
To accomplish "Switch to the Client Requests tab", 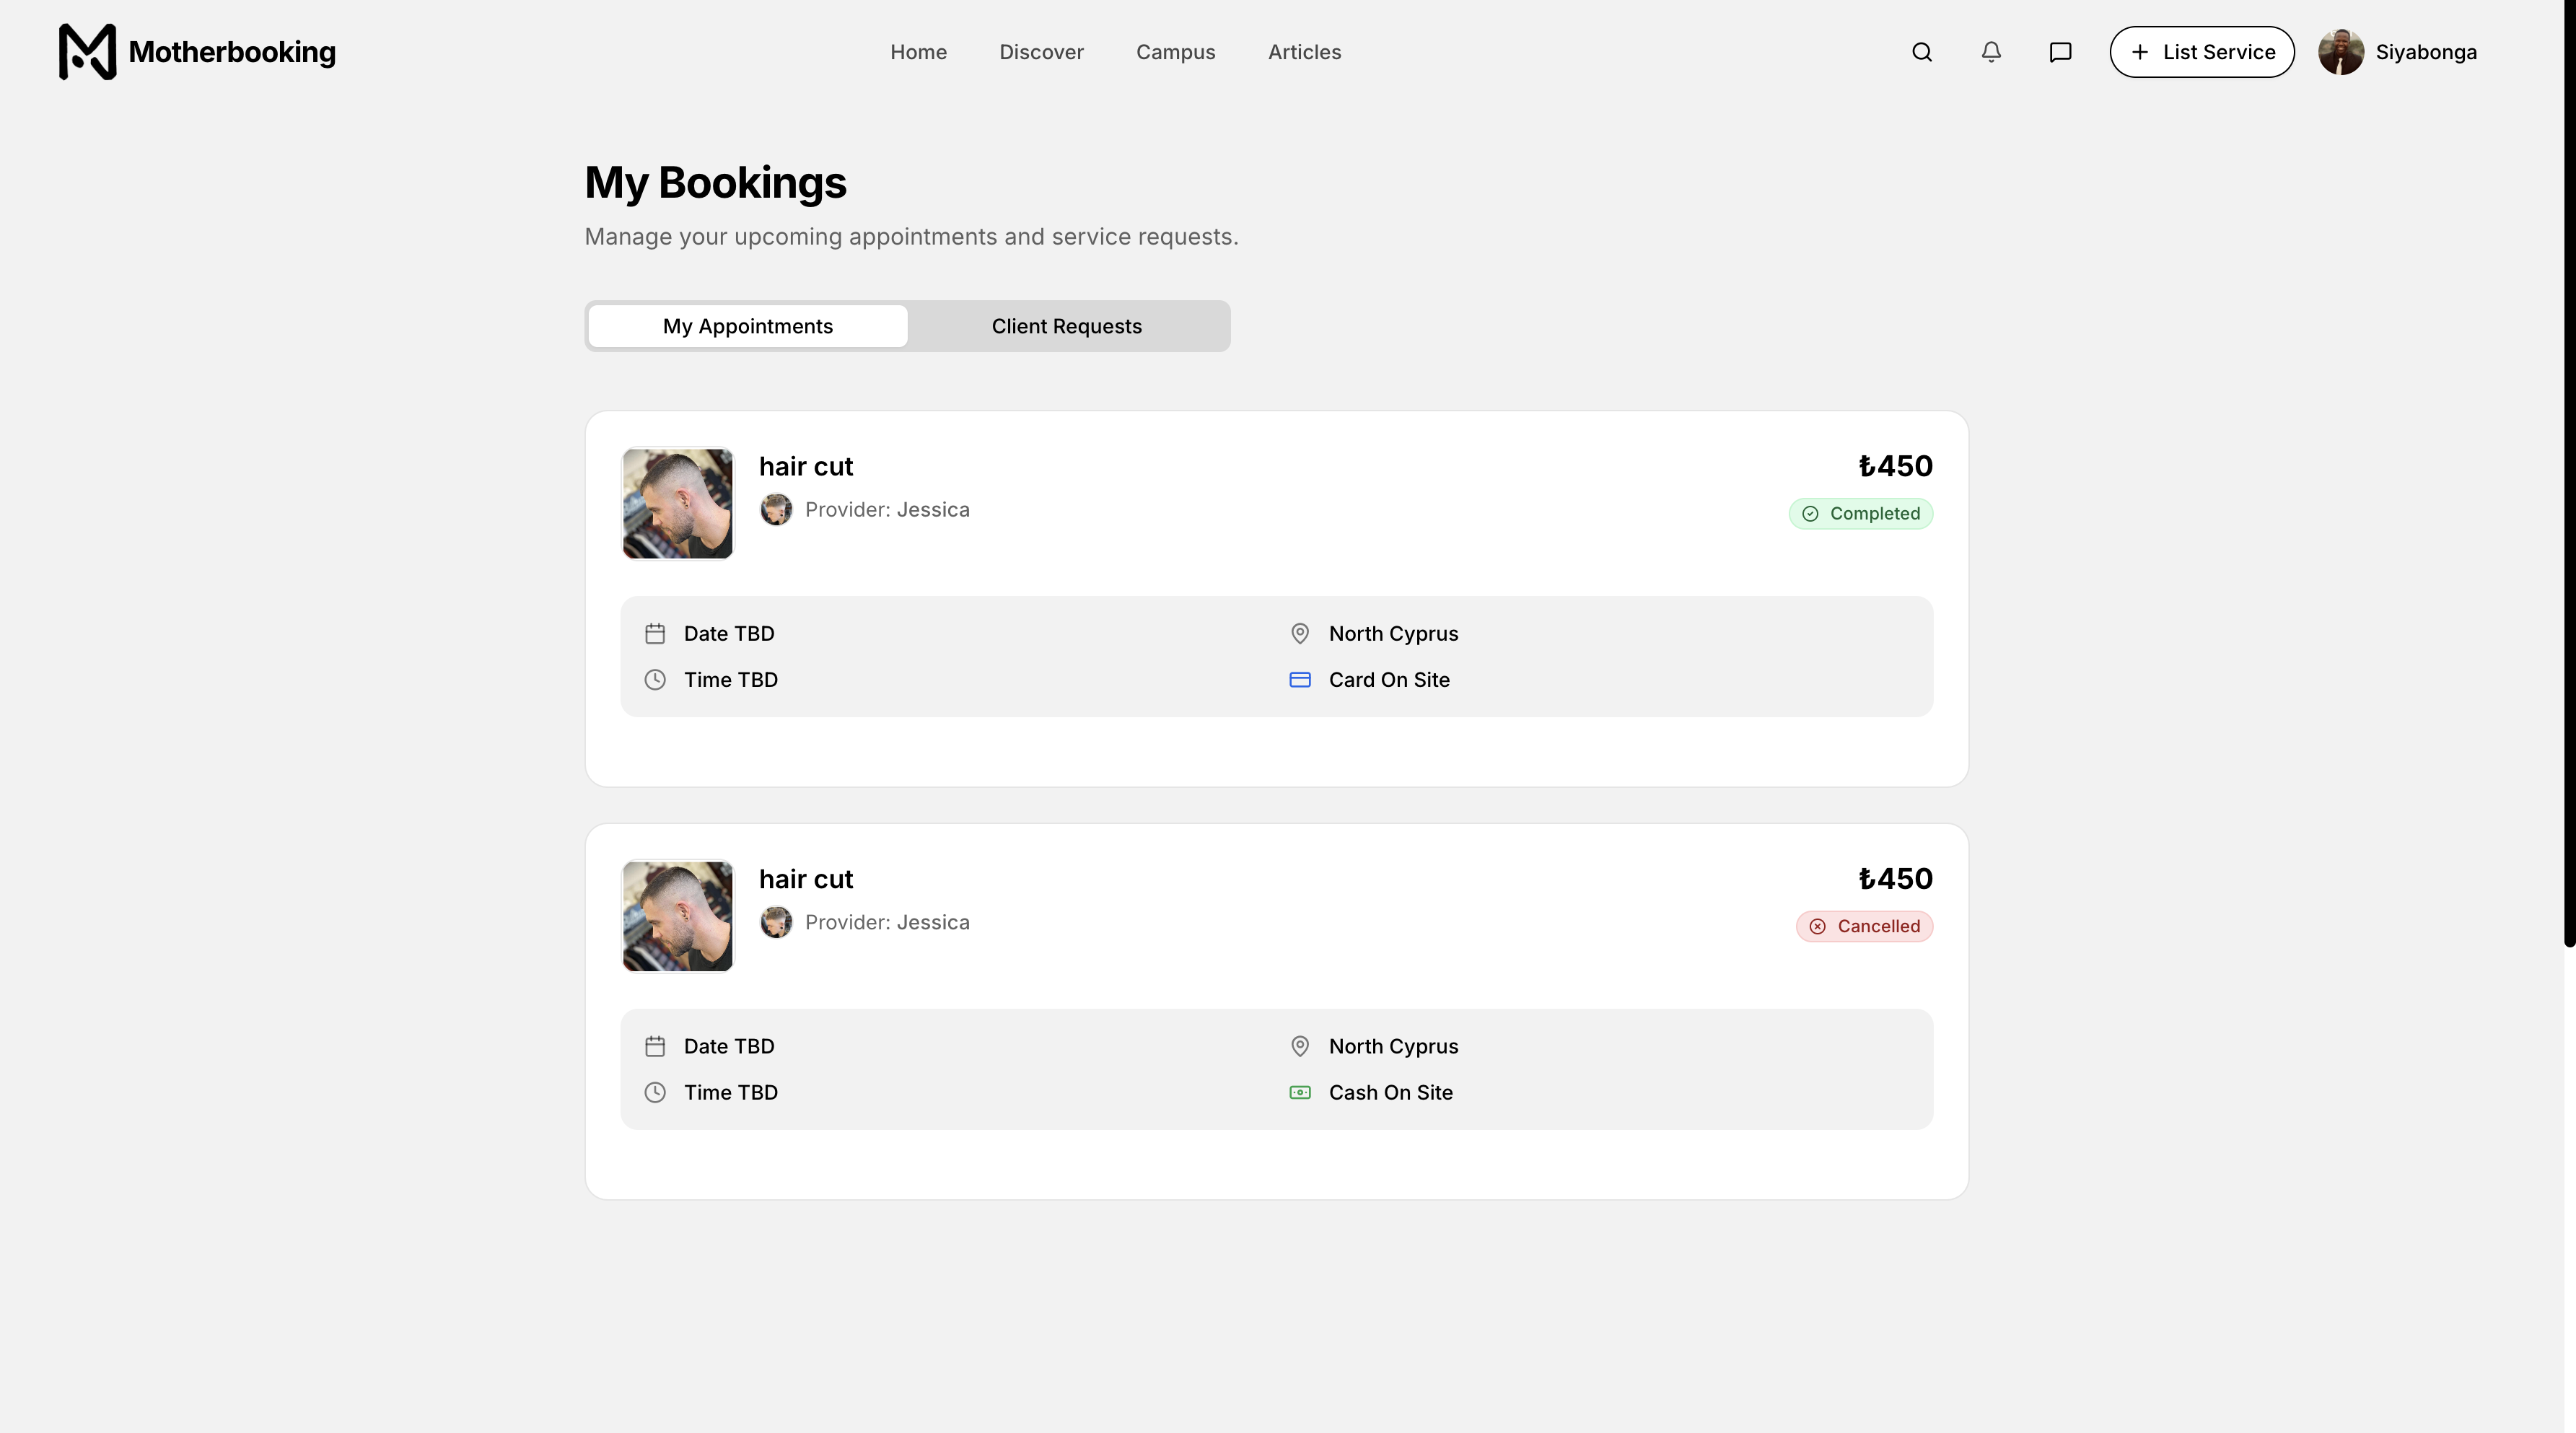I will coord(1066,326).
